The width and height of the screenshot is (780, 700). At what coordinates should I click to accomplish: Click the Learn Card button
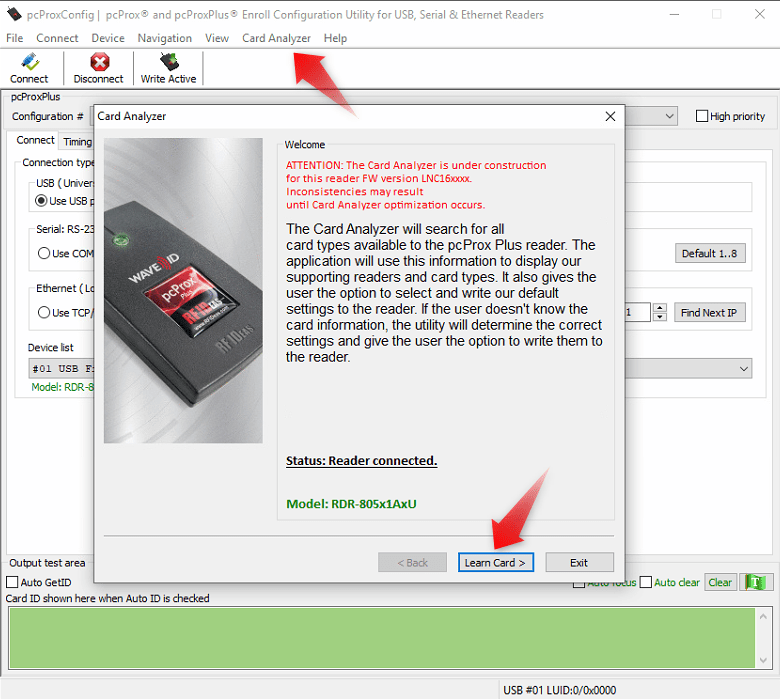click(495, 563)
